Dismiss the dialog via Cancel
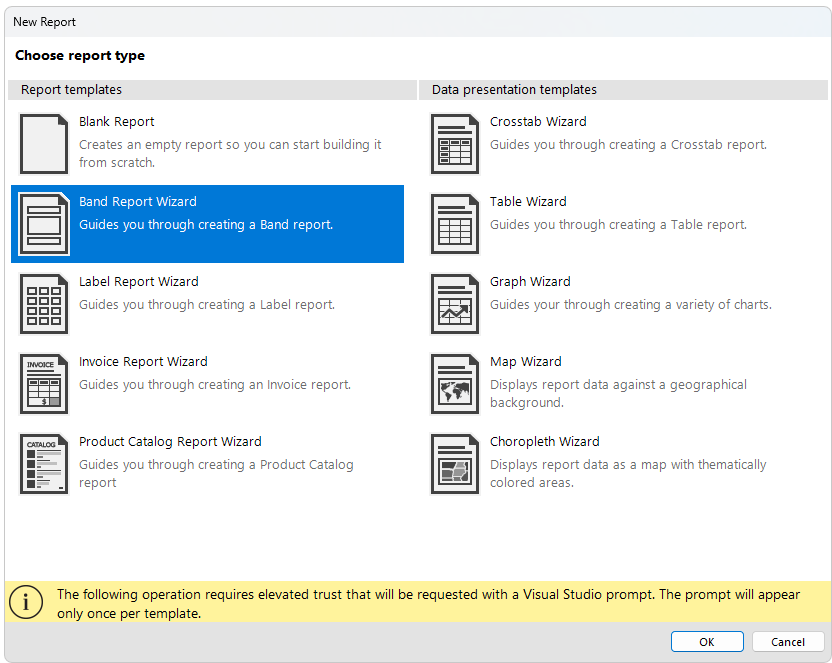The width and height of the screenshot is (832, 663). (788, 641)
